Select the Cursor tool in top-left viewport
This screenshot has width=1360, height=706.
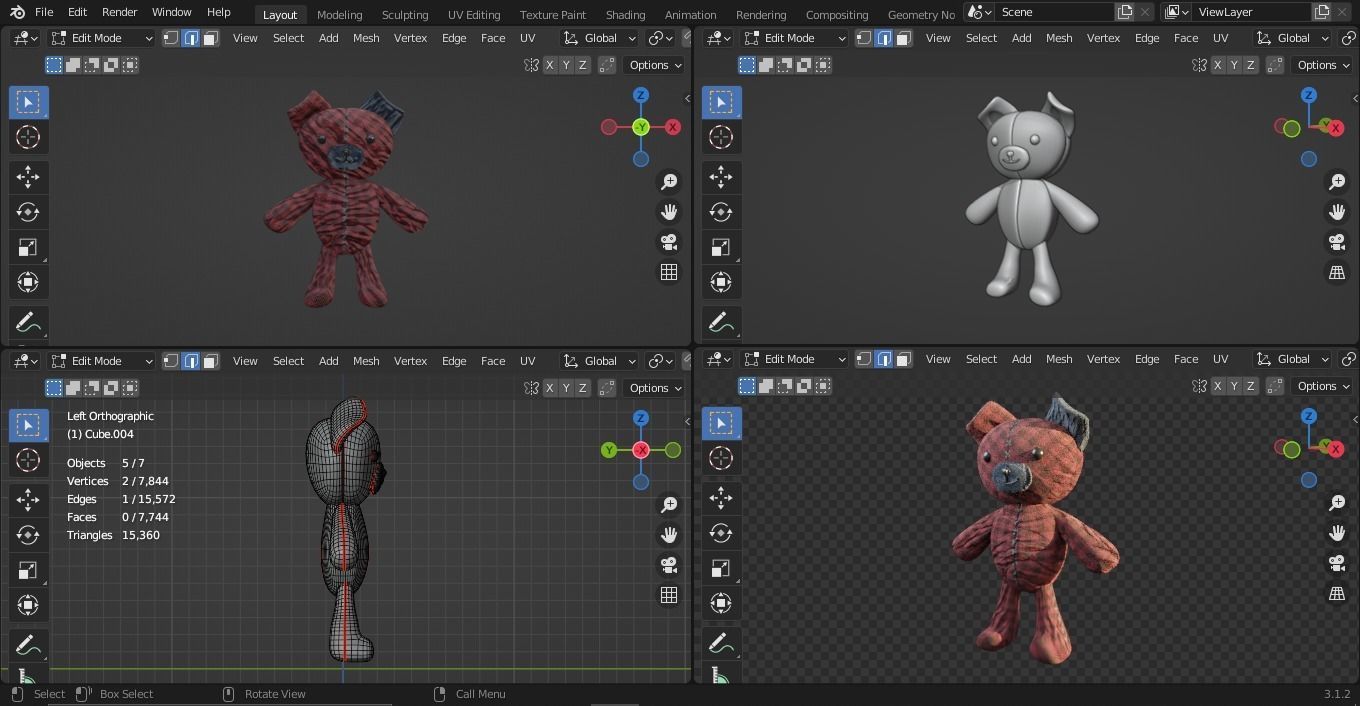pyautogui.click(x=28, y=137)
